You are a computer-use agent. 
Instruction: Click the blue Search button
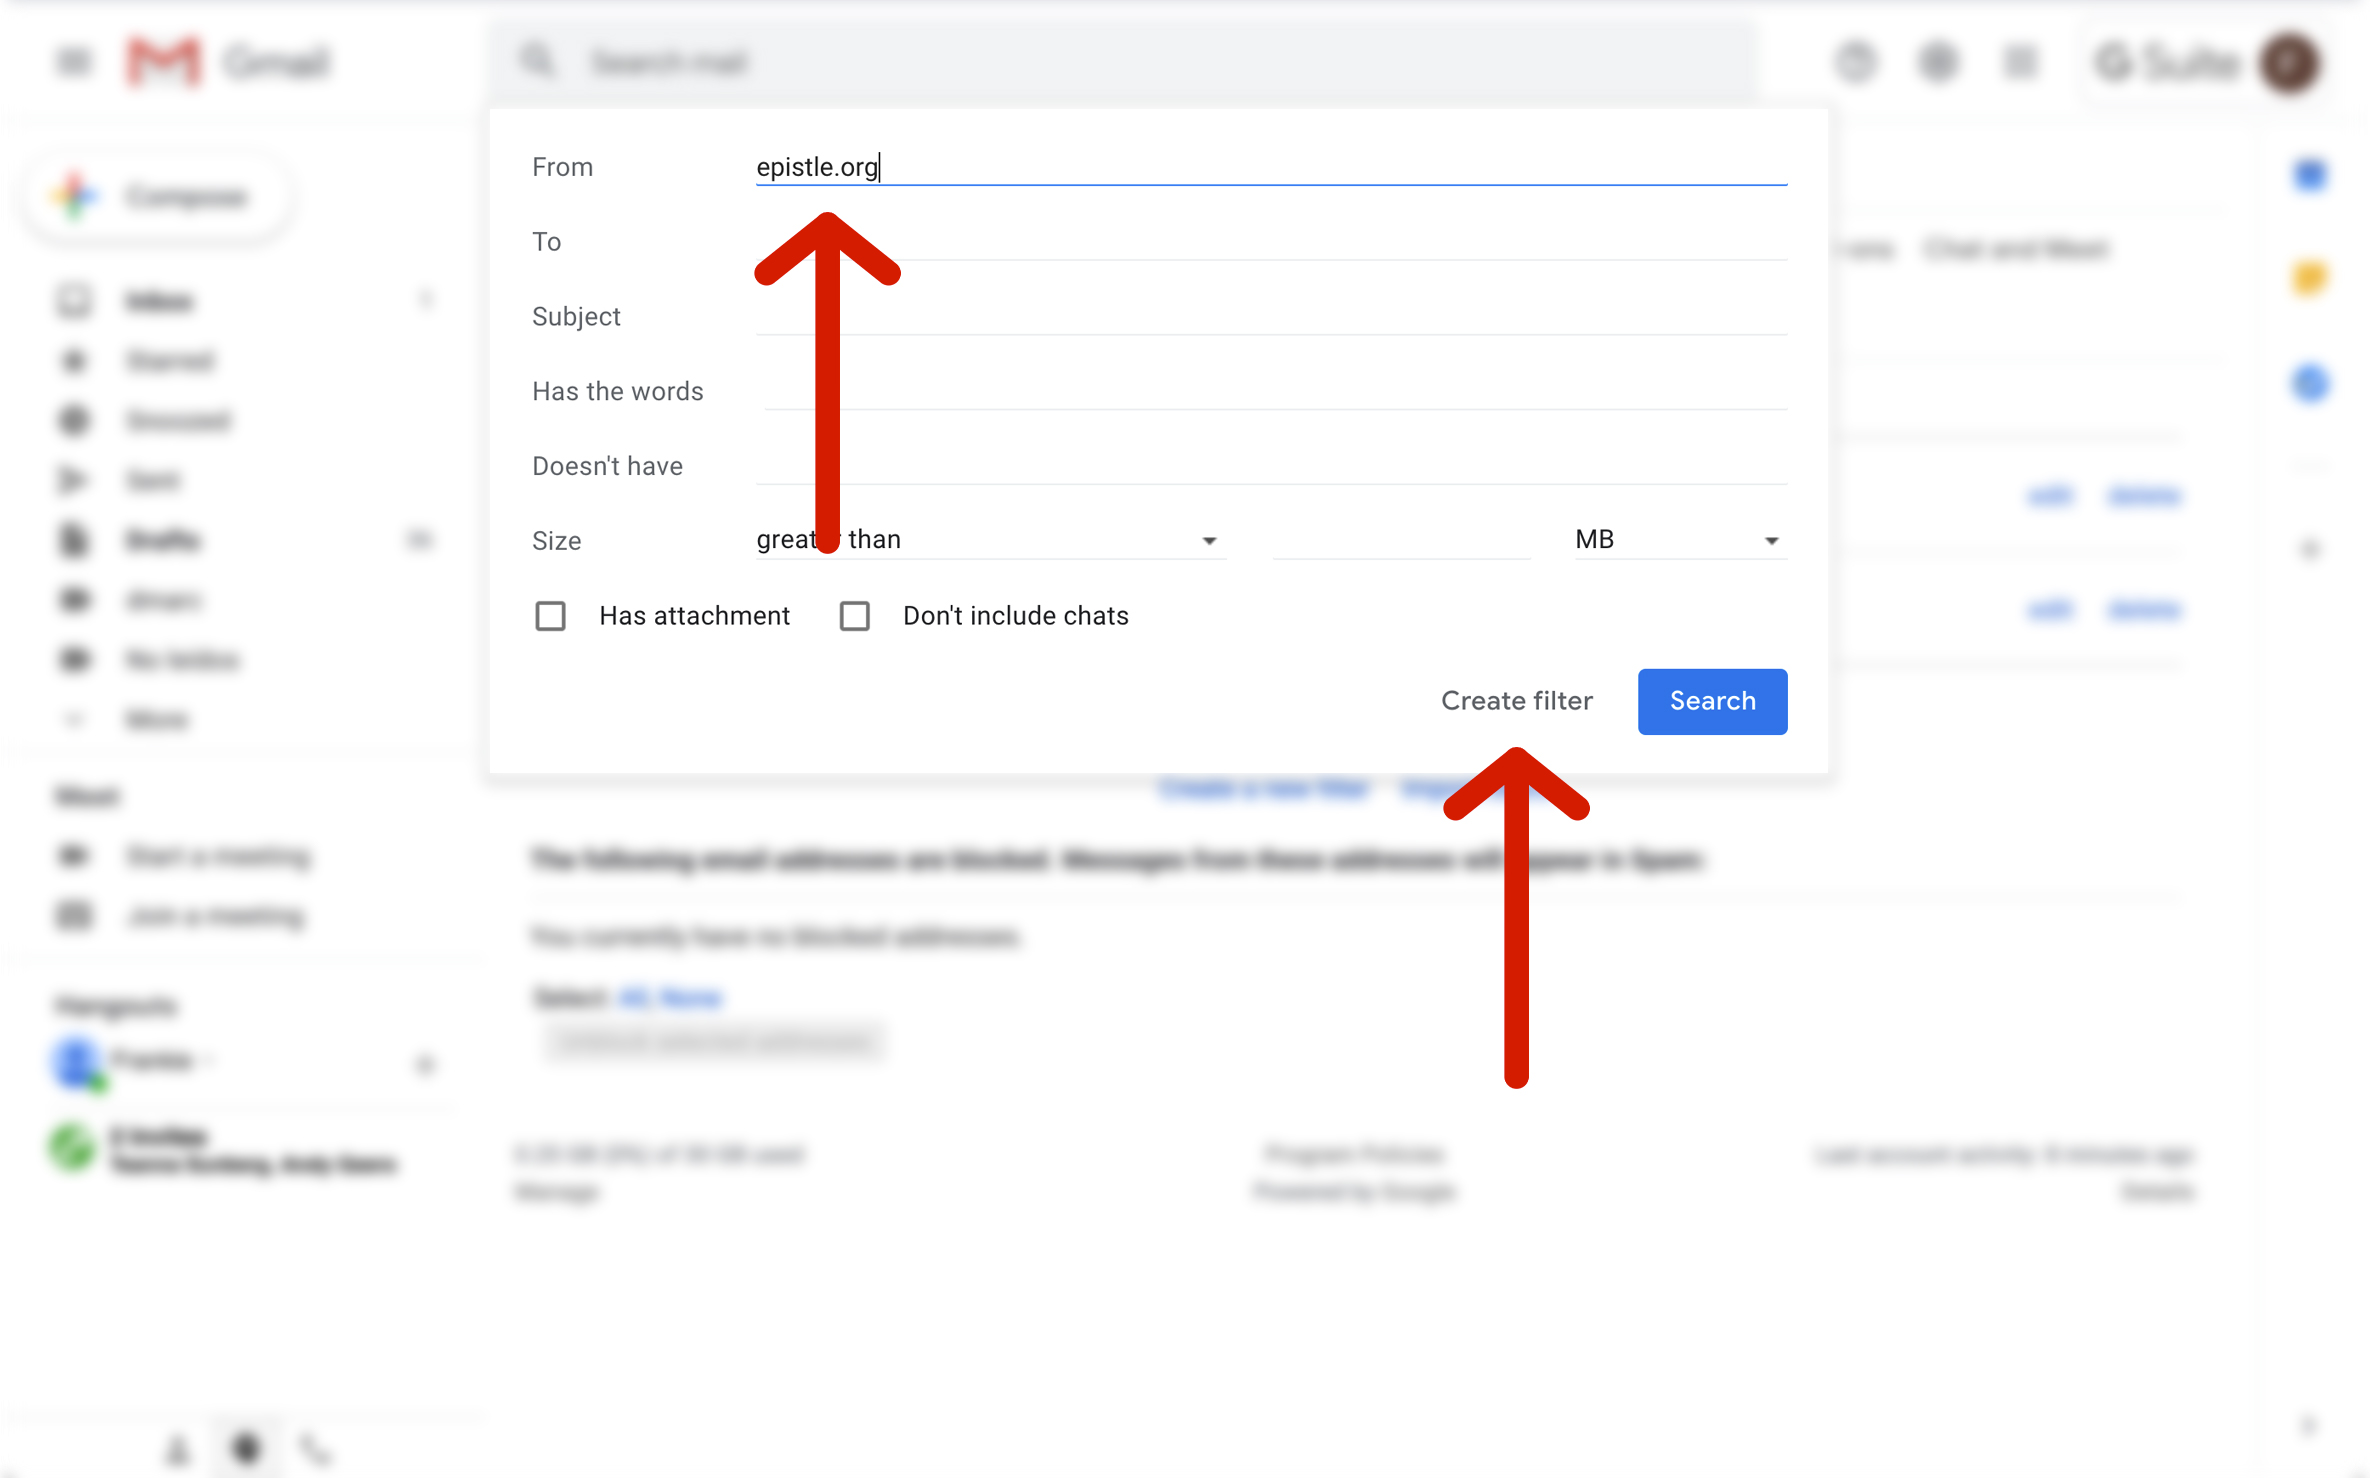click(x=1711, y=701)
